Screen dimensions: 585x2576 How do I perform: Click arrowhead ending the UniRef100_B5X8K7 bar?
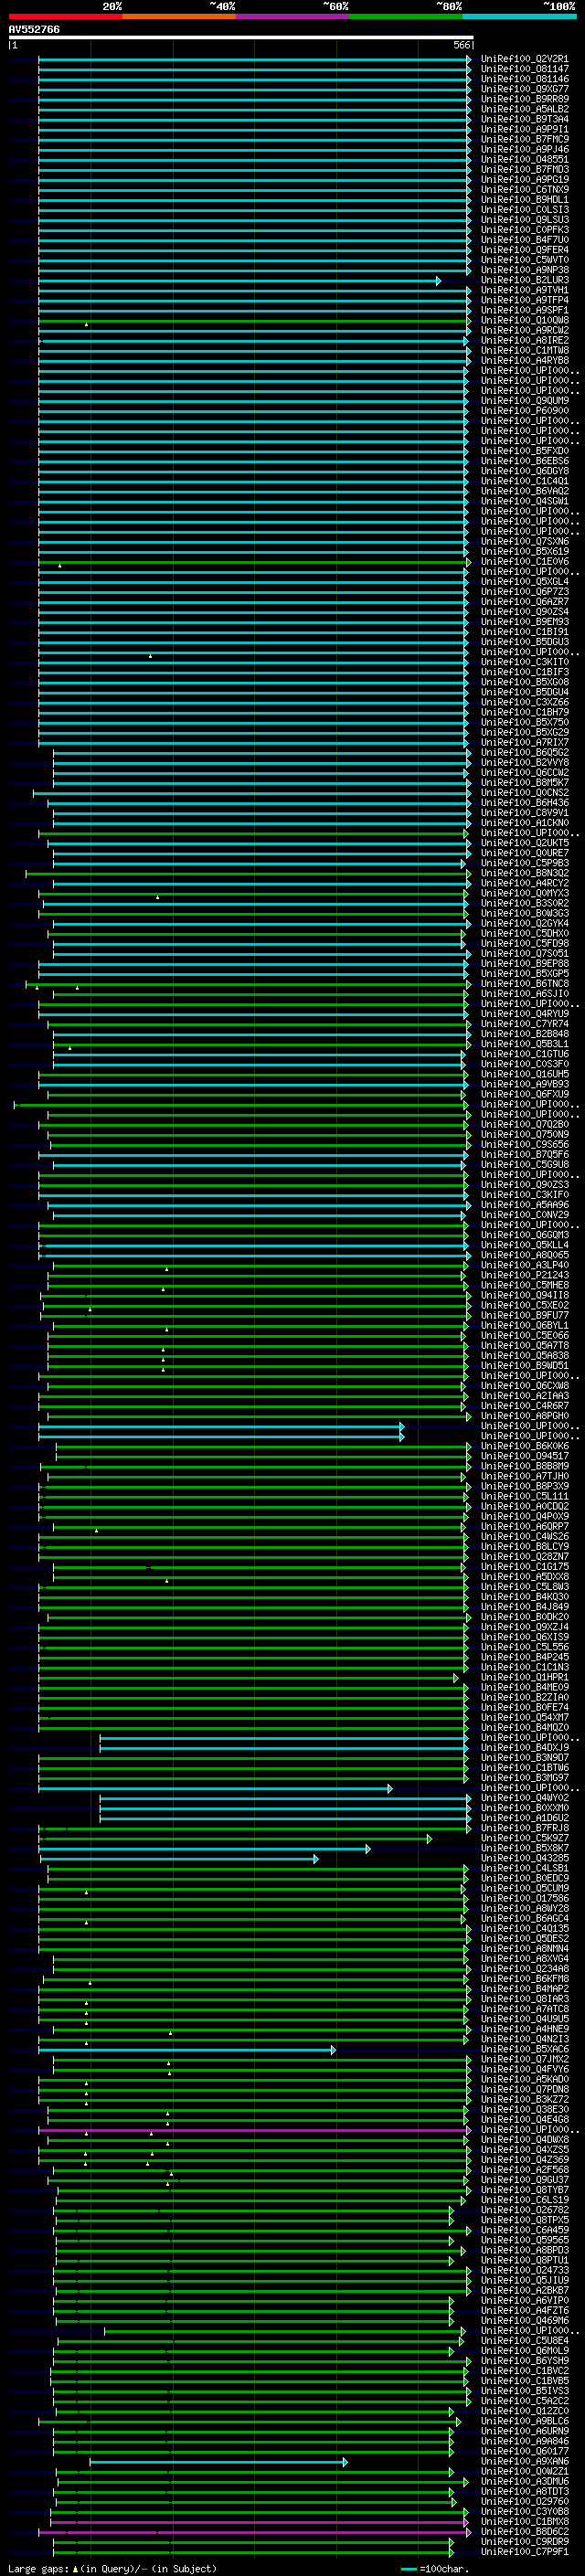click(x=368, y=1848)
